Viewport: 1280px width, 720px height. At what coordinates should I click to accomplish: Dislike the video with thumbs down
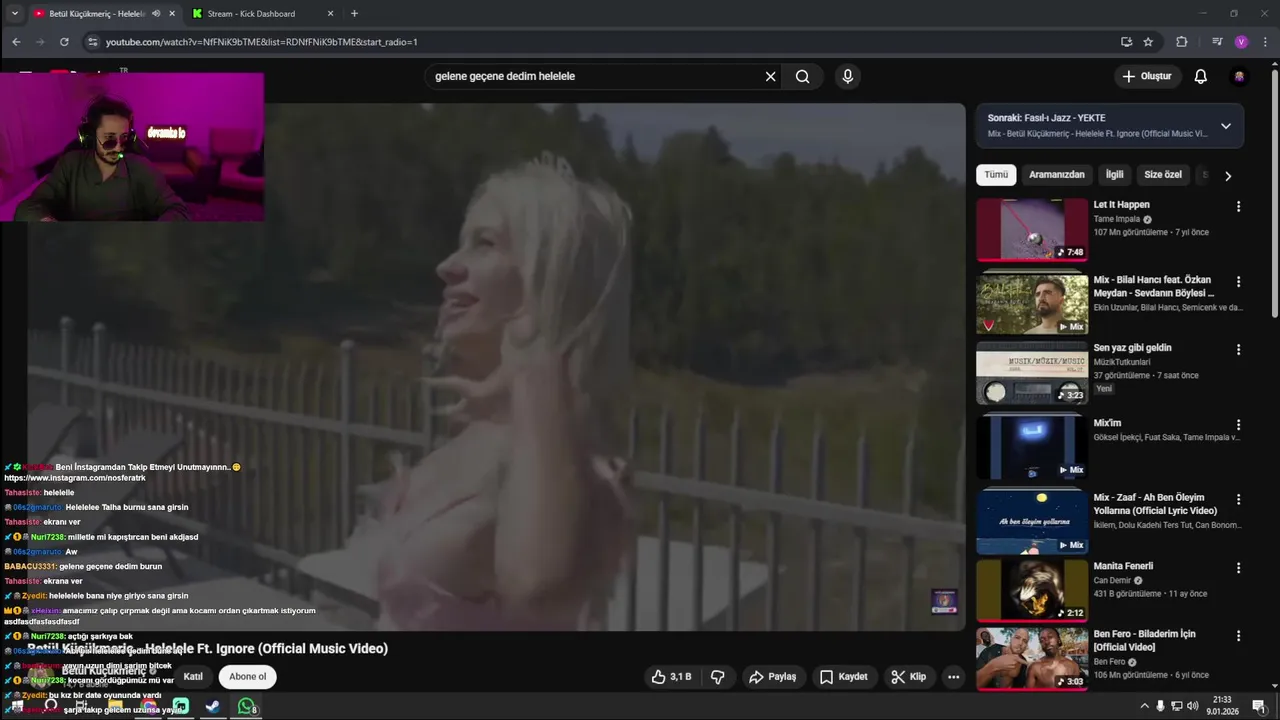coord(717,677)
